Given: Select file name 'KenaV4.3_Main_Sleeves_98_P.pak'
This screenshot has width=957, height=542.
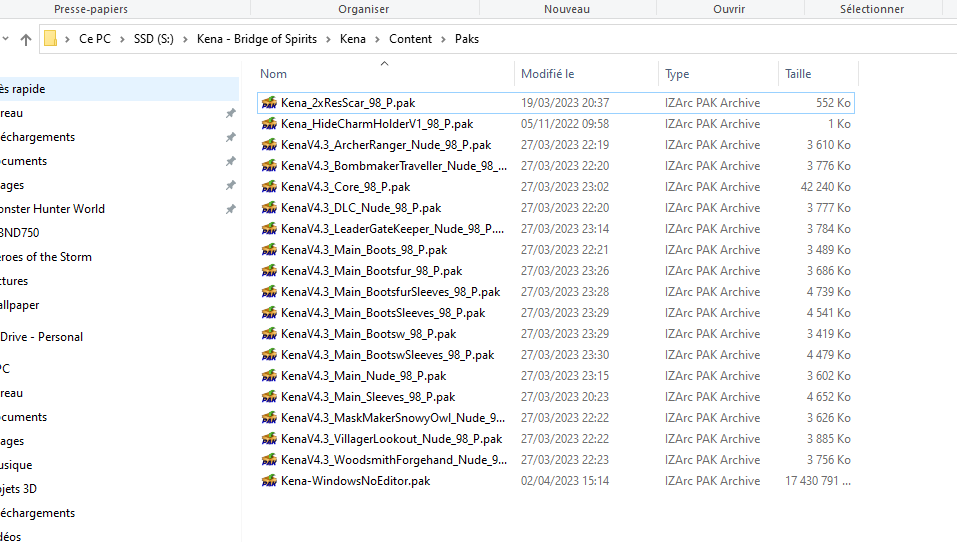Looking at the screenshot, I should (x=368, y=397).
